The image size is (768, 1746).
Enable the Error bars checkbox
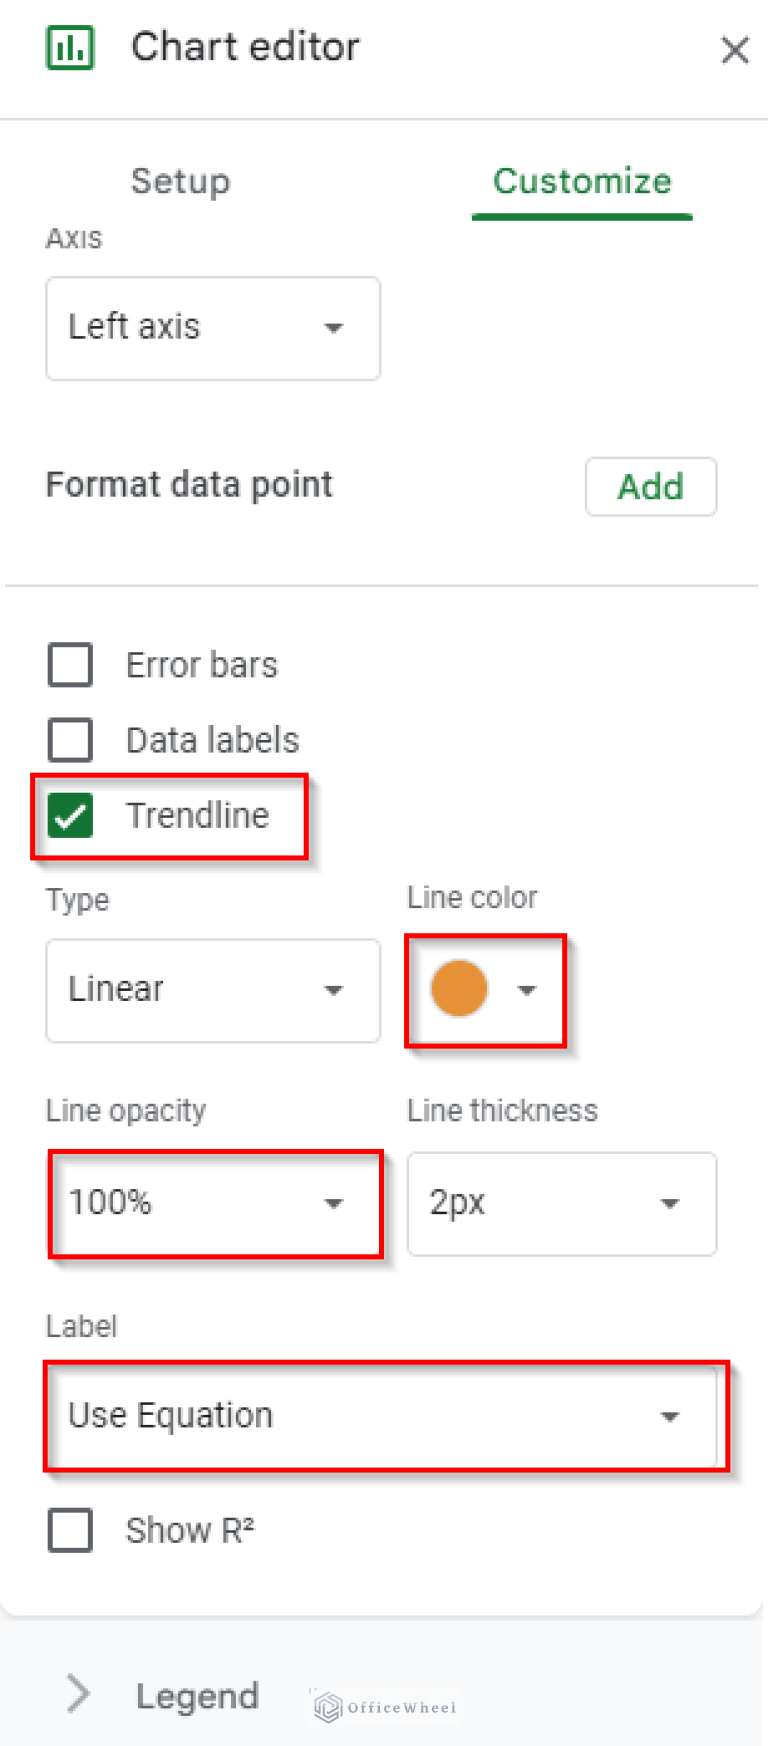point(70,665)
